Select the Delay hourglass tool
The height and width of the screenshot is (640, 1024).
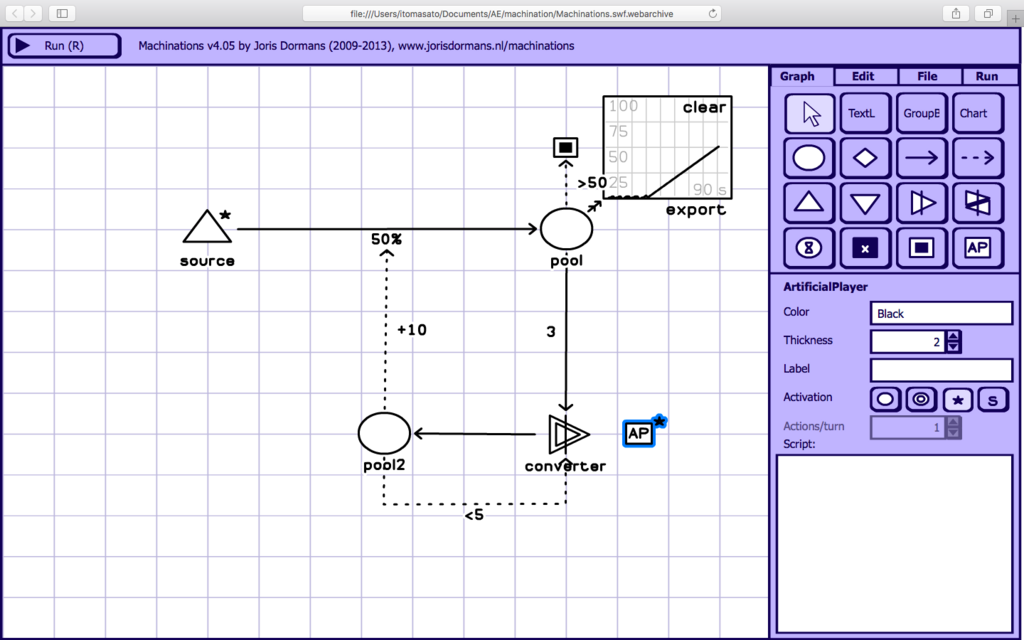click(809, 248)
